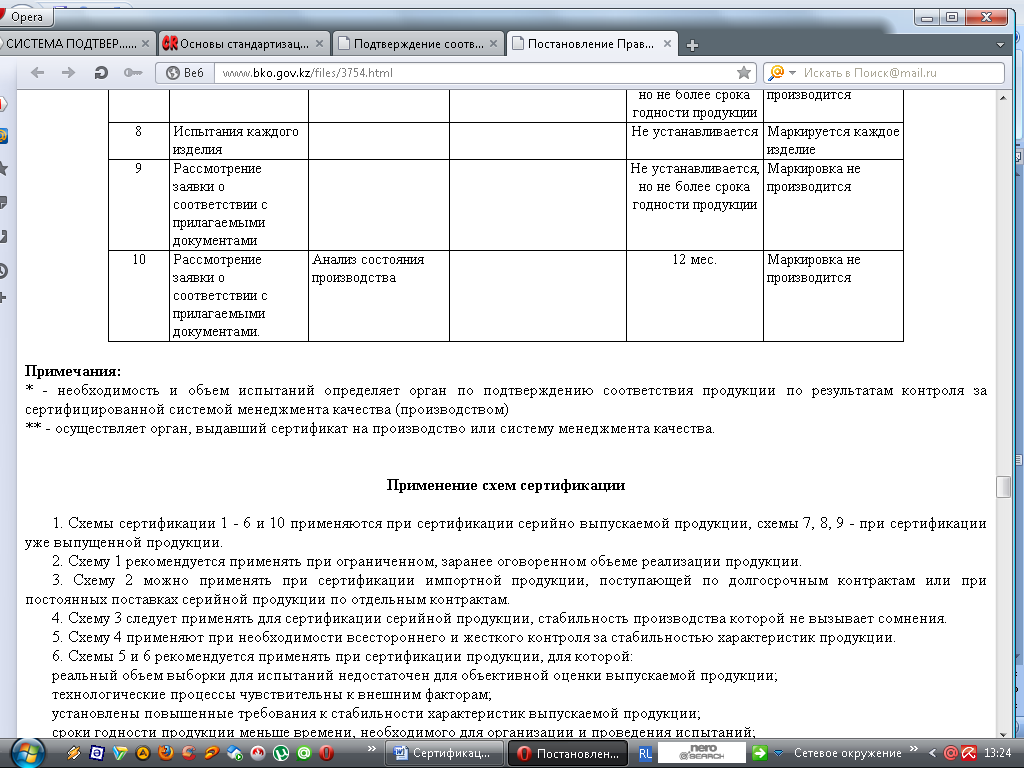
Task: Switch to the Подтверждение соотв... tab
Action: [418, 44]
